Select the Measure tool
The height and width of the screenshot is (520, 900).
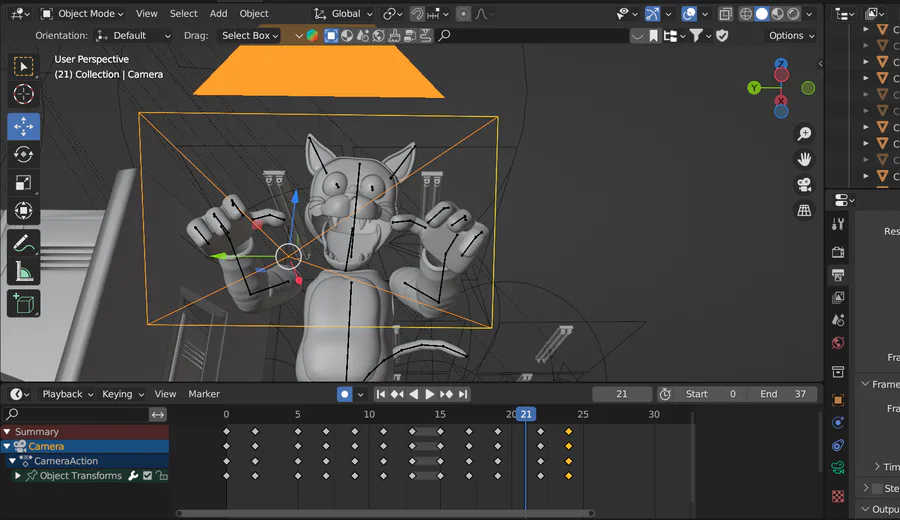pyautogui.click(x=24, y=272)
